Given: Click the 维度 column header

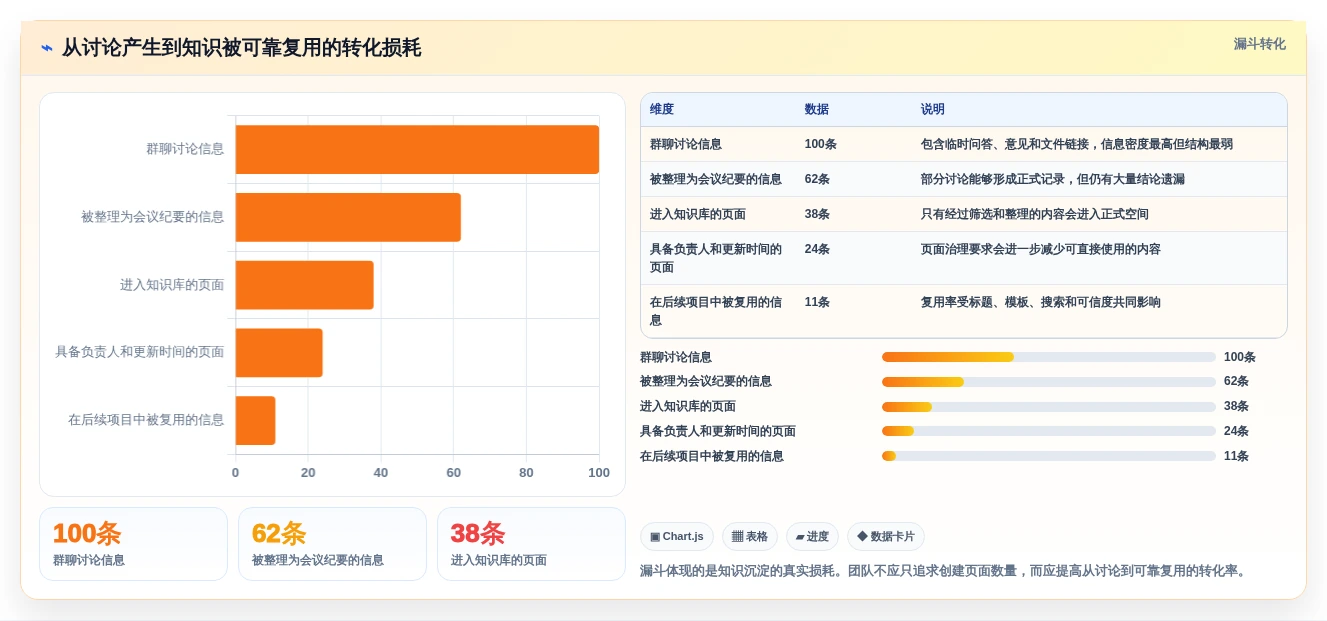Looking at the screenshot, I should coord(662,110).
